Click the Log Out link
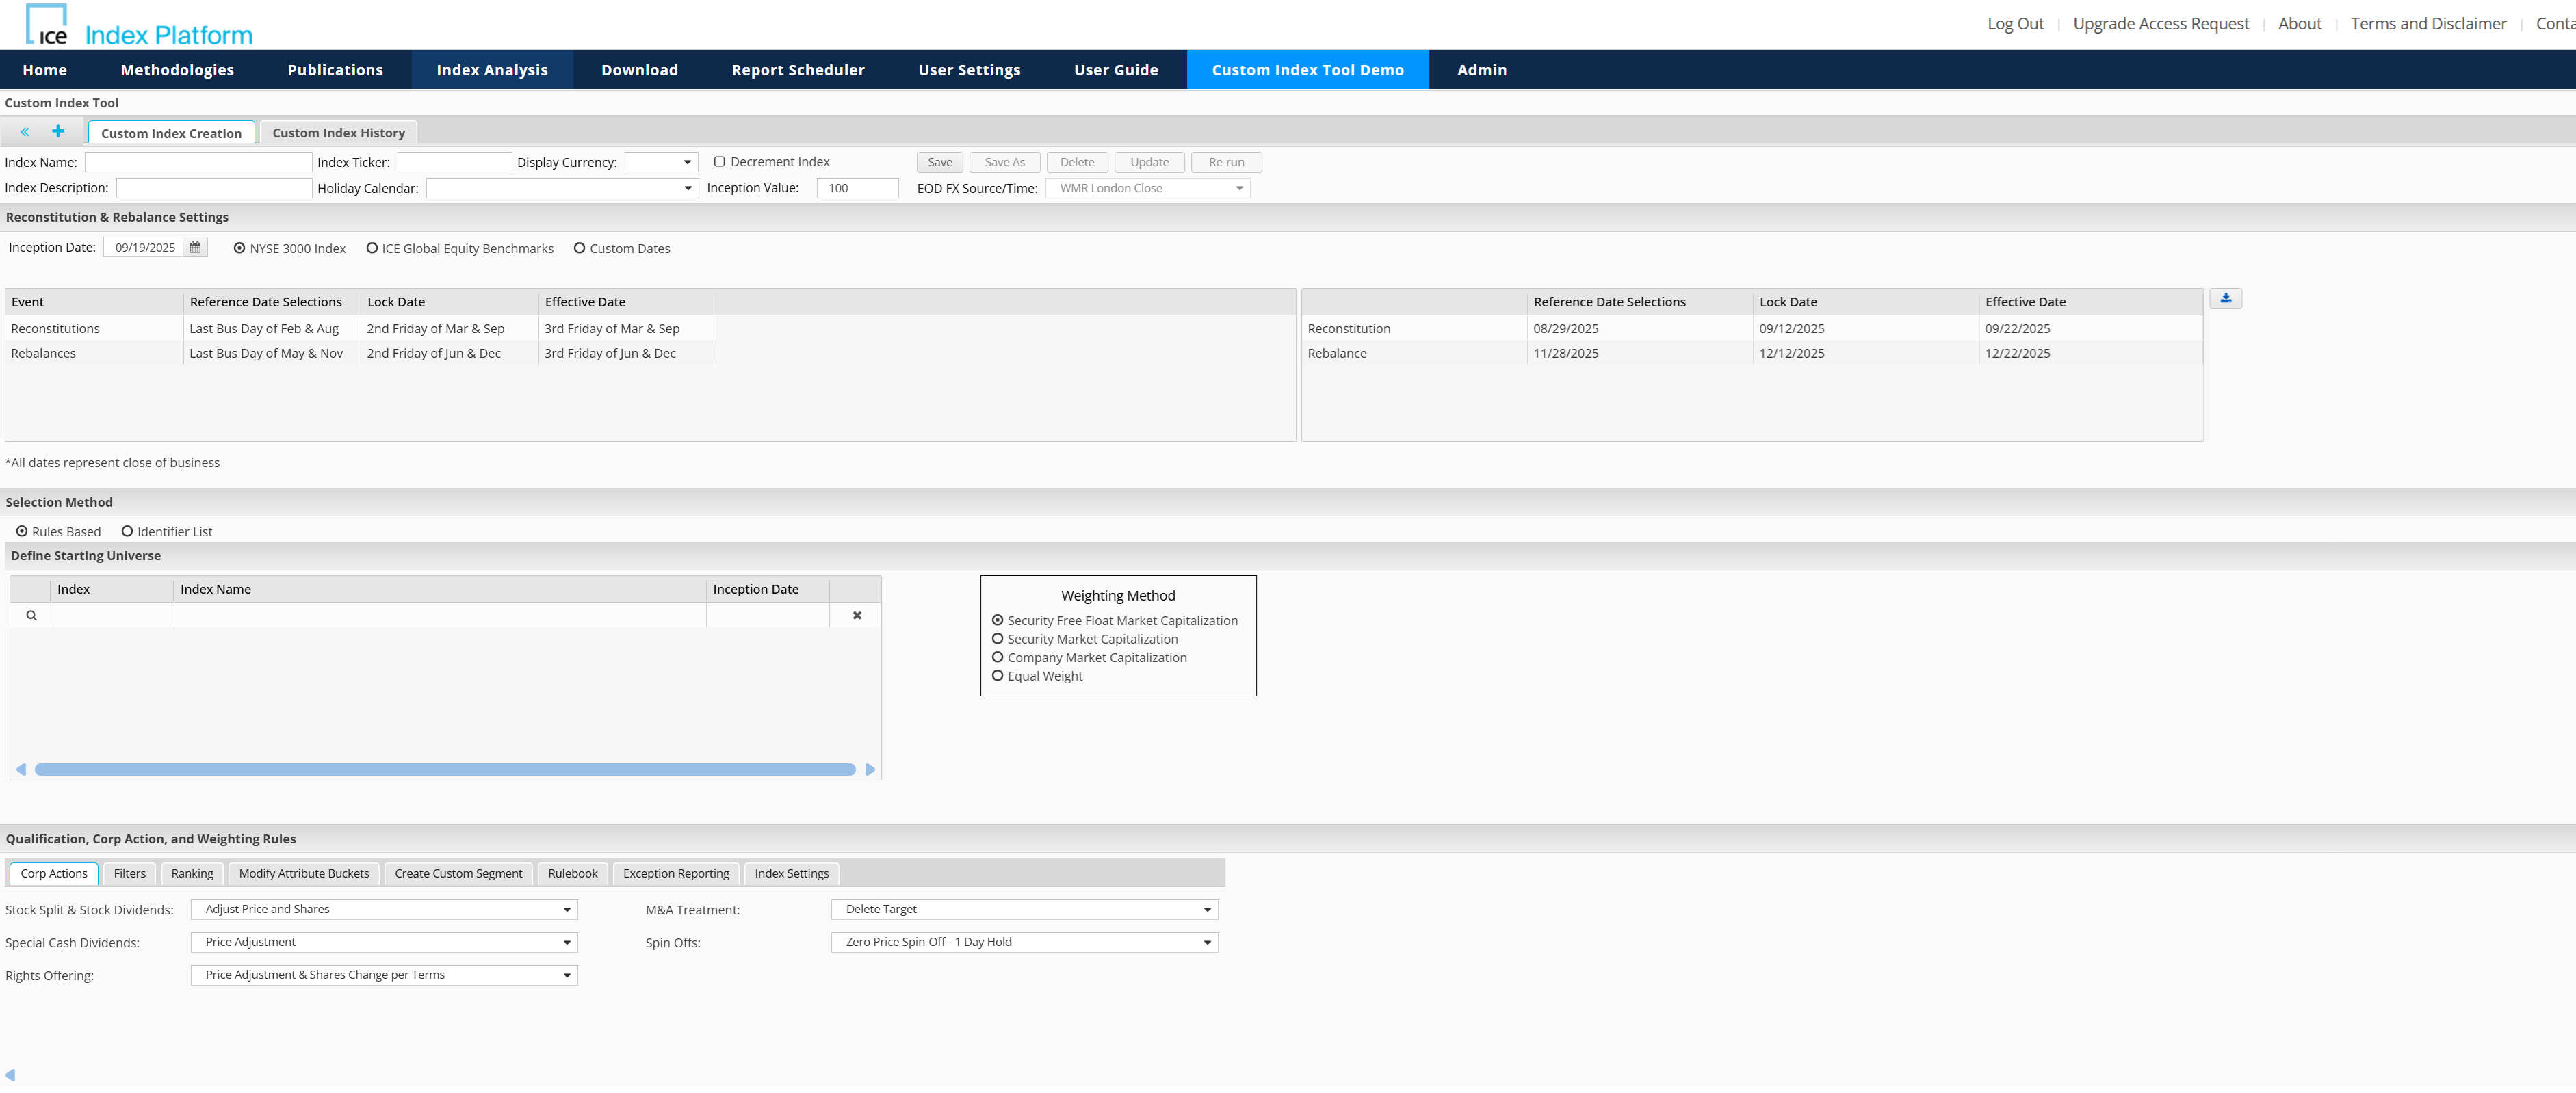 click(2015, 23)
